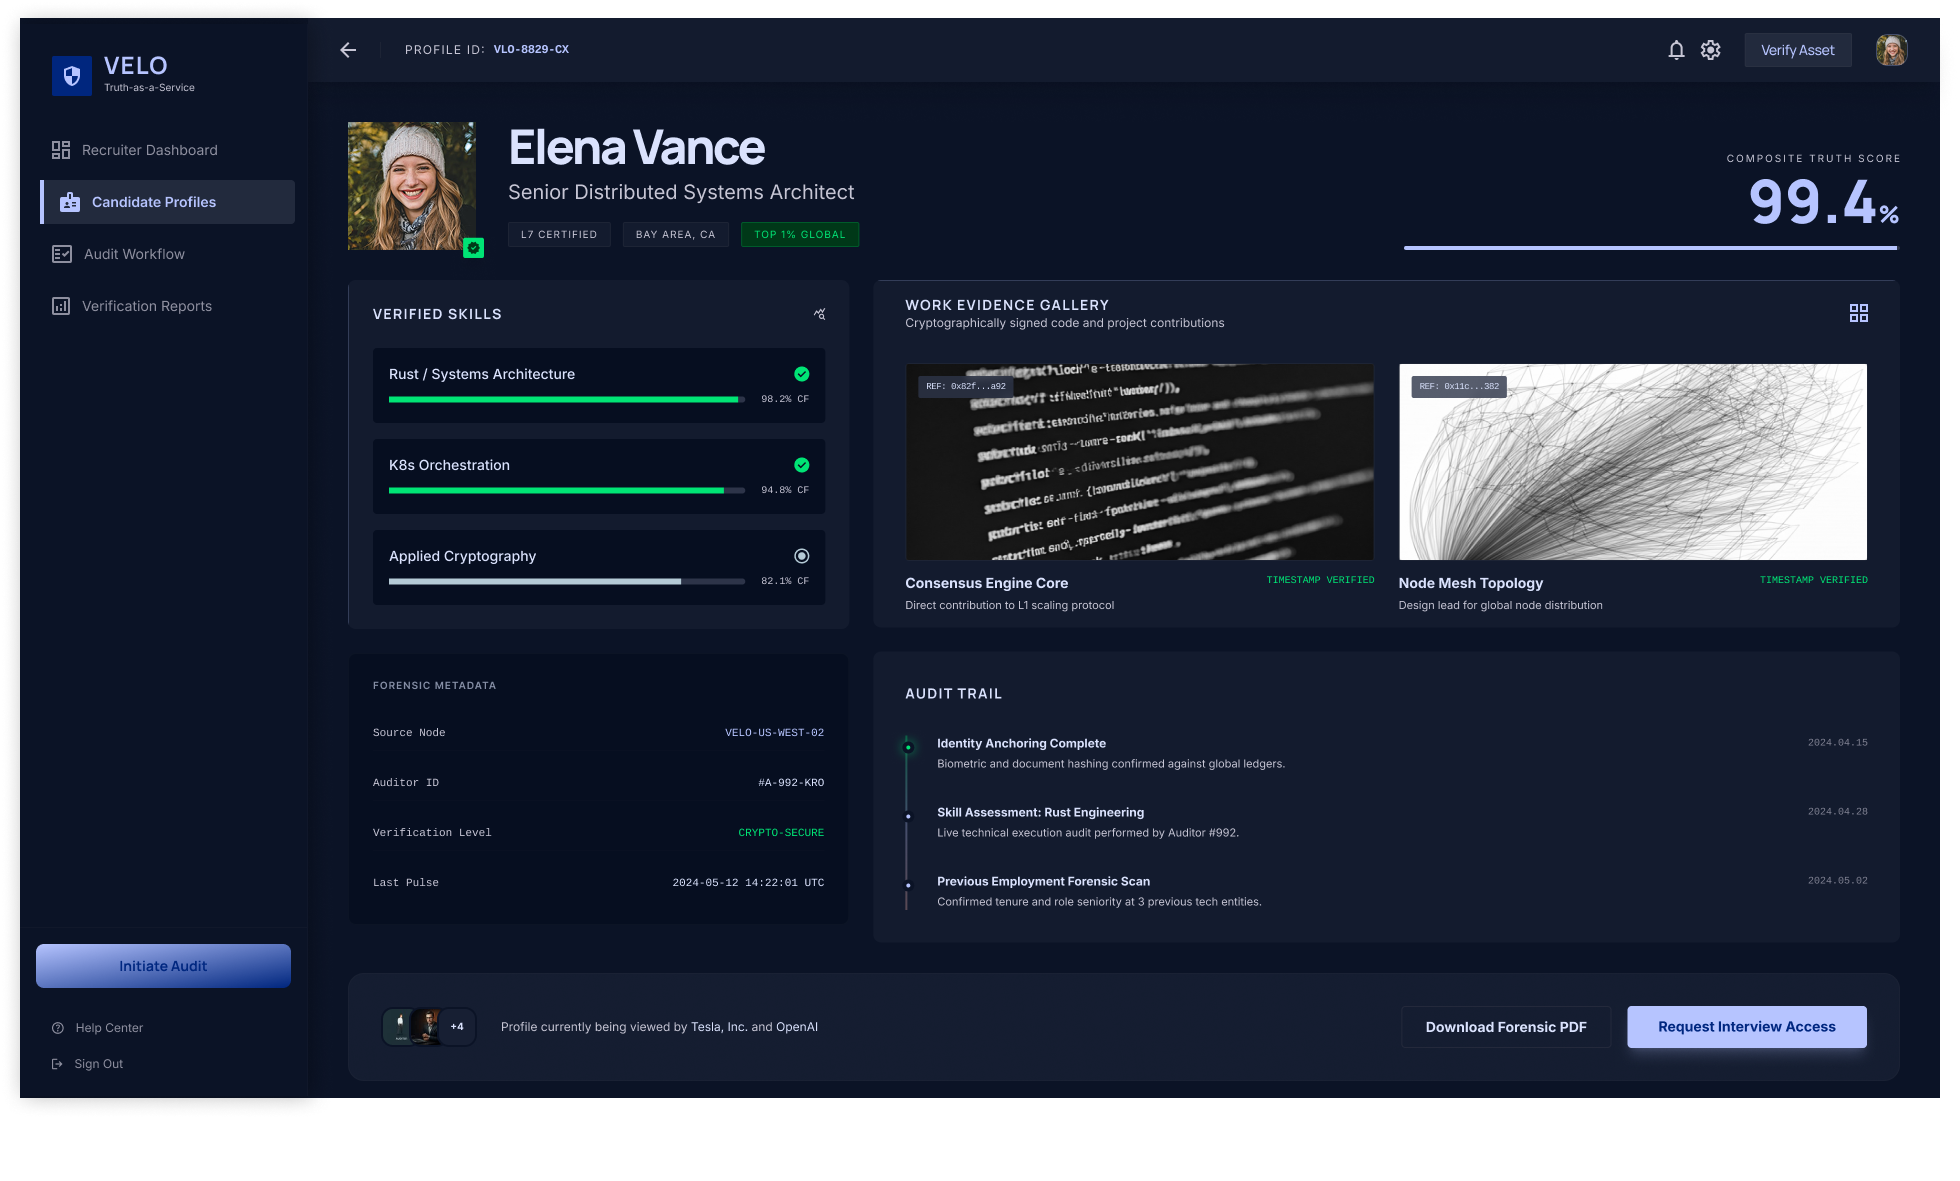Click the Verify Asset button
This screenshot has width=1960, height=1181.
[1798, 50]
